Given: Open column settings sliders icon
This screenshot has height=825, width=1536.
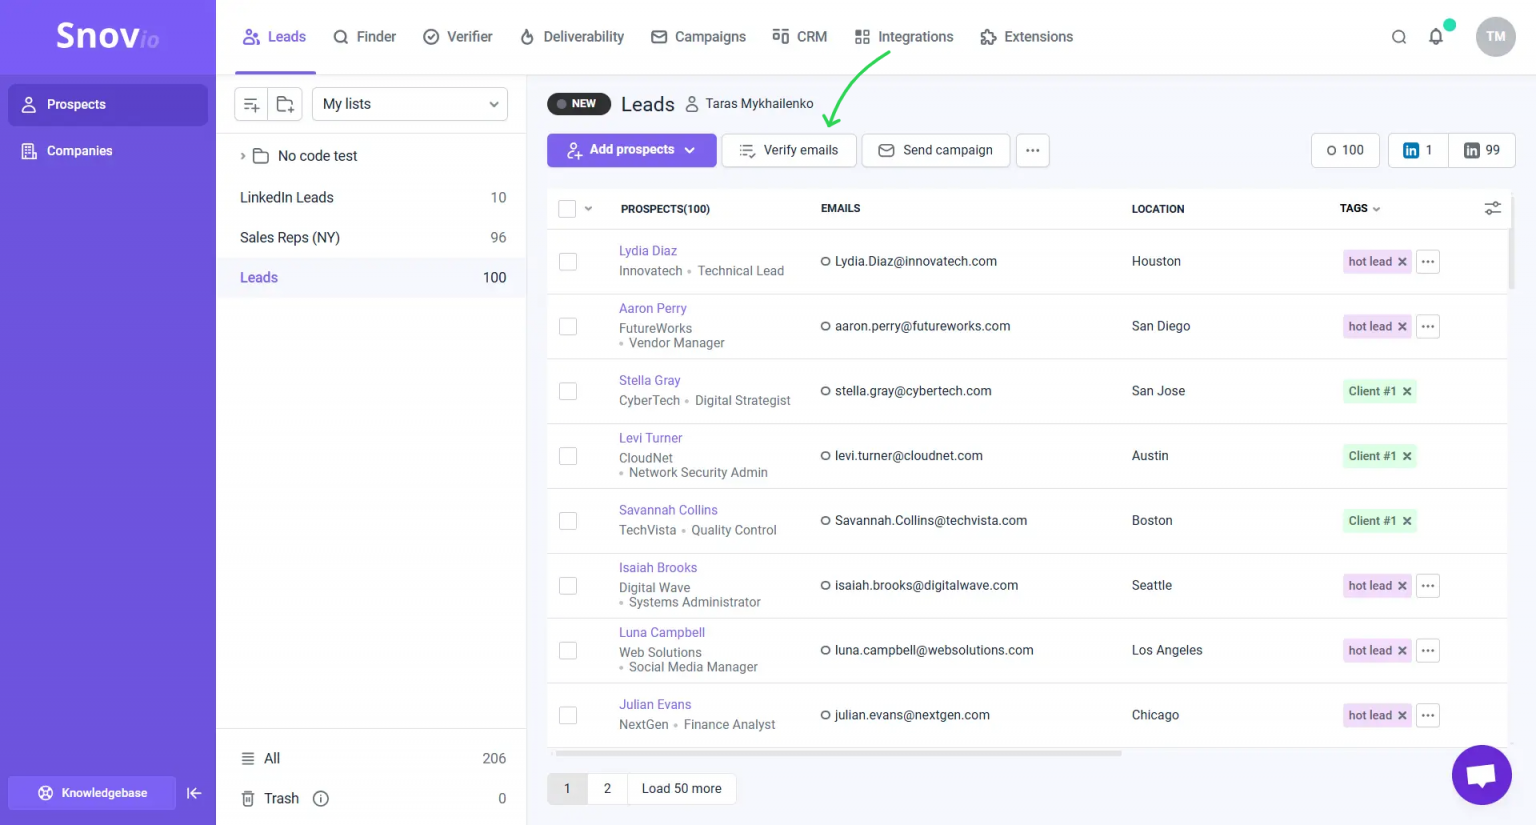Looking at the screenshot, I should 1492,208.
